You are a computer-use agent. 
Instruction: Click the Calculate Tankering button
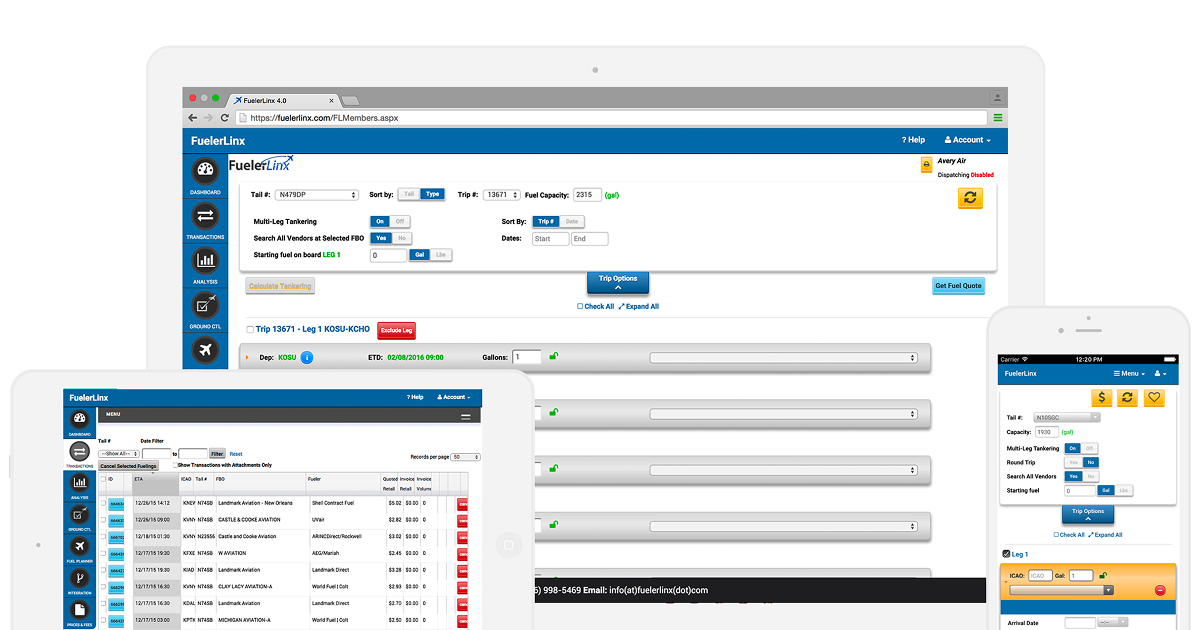point(280,286)
